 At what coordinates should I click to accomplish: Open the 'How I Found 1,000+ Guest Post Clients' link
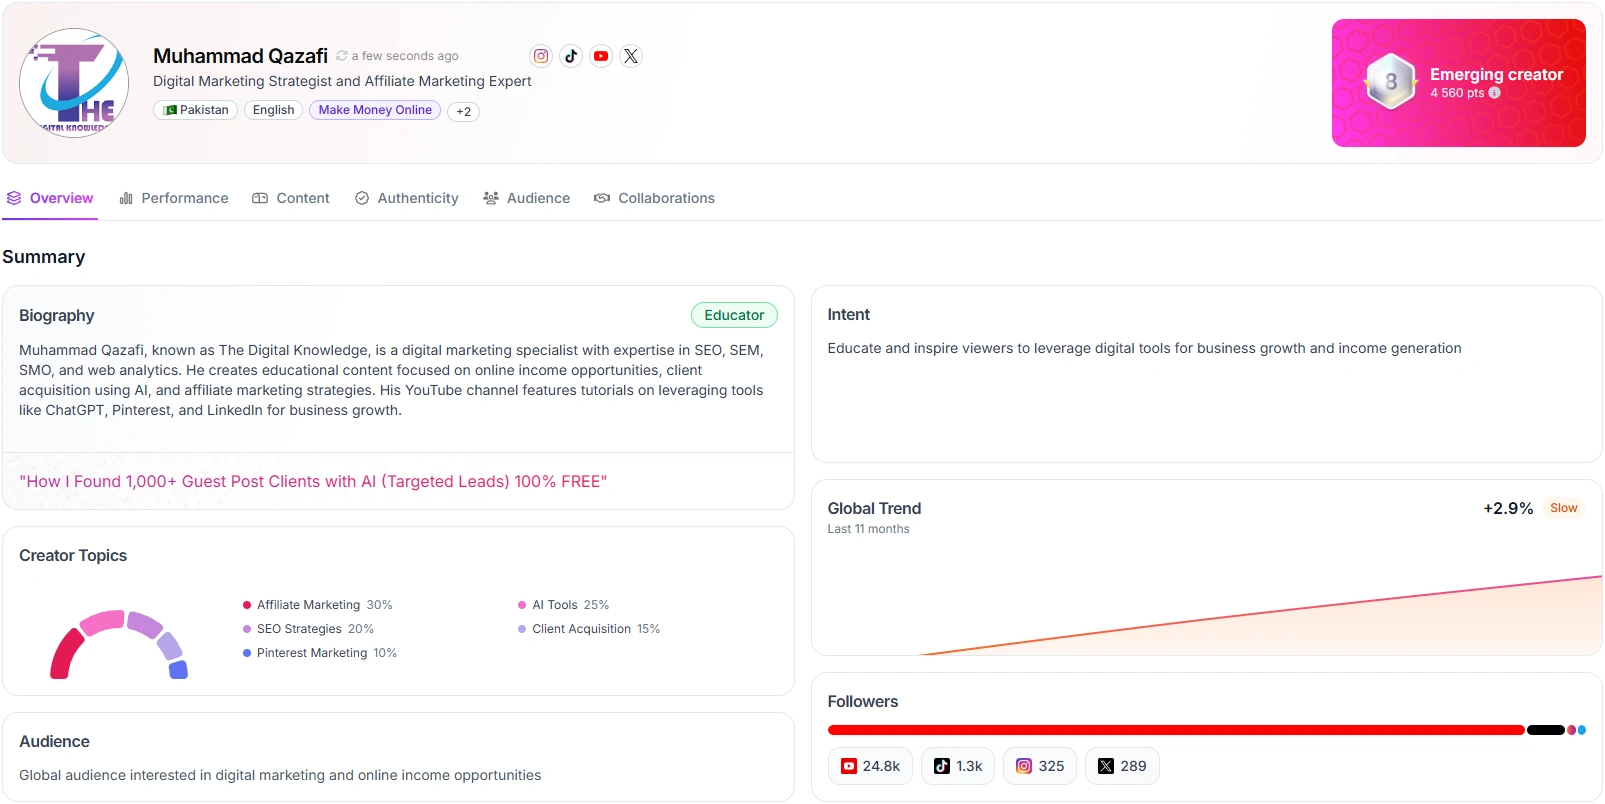pos(313,481)
